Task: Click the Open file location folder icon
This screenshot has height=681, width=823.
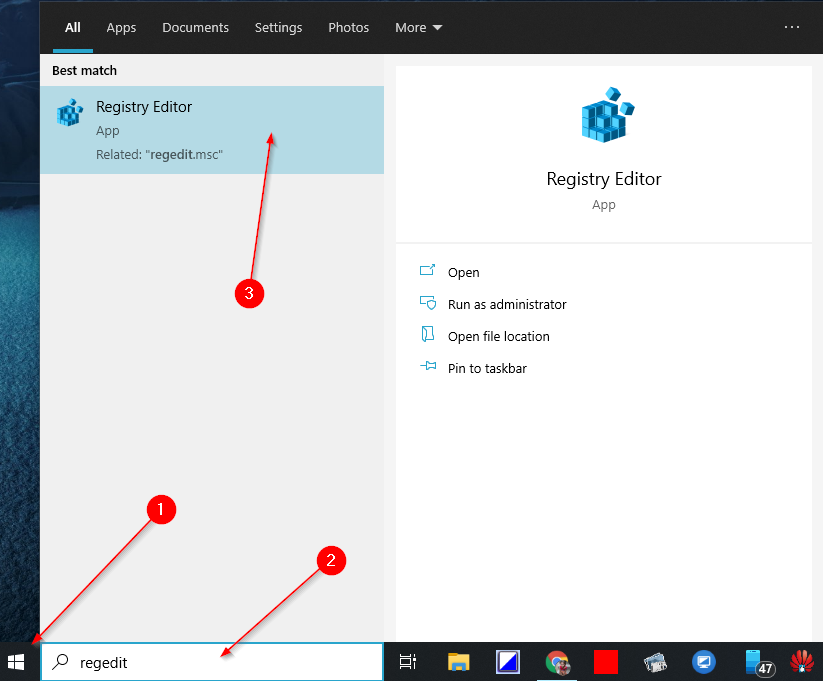Action: tap(428, 333)
